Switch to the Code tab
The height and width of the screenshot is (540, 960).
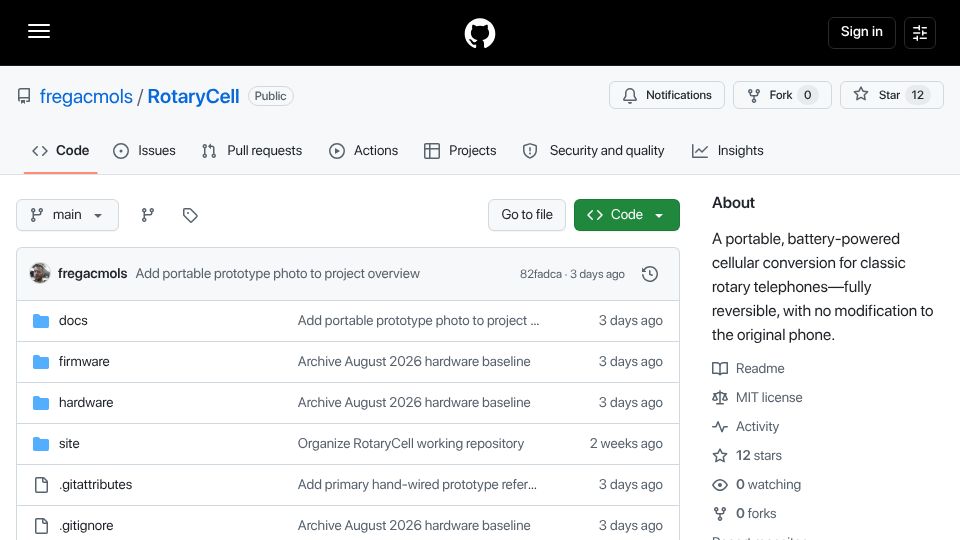(61, 151)
